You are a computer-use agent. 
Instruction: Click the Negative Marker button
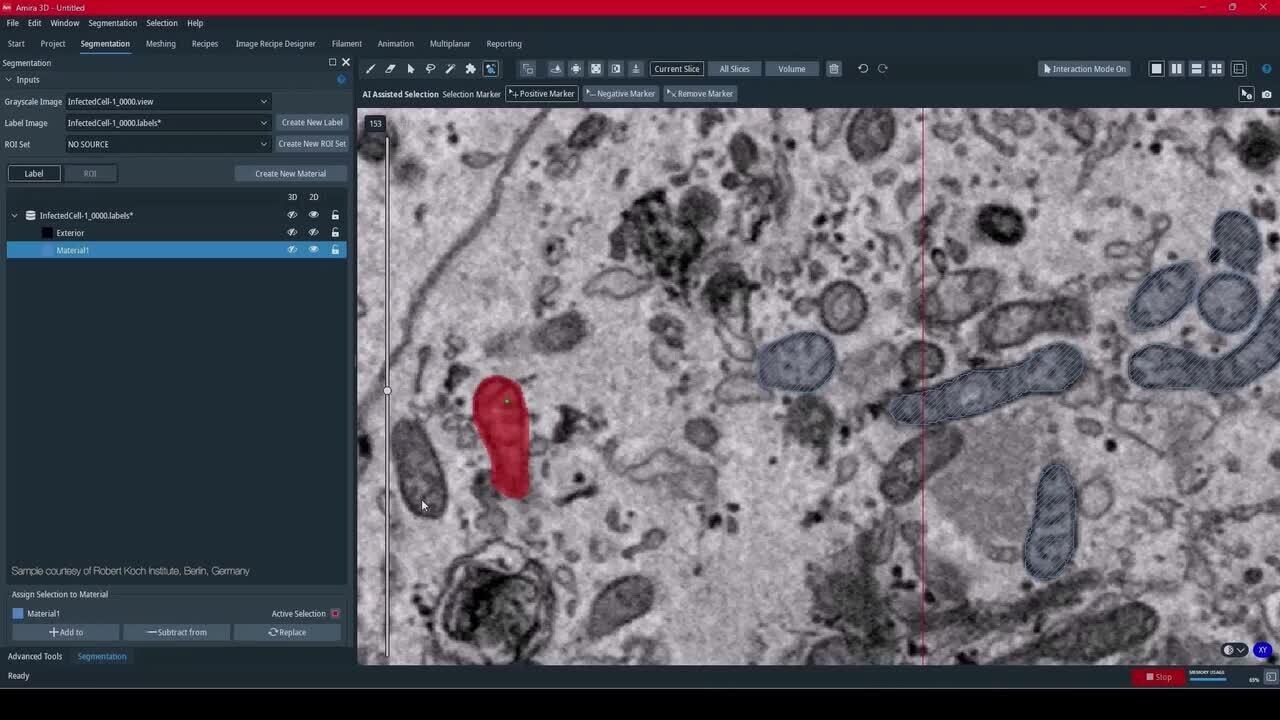pyautogui.click(x=620, y=94)
